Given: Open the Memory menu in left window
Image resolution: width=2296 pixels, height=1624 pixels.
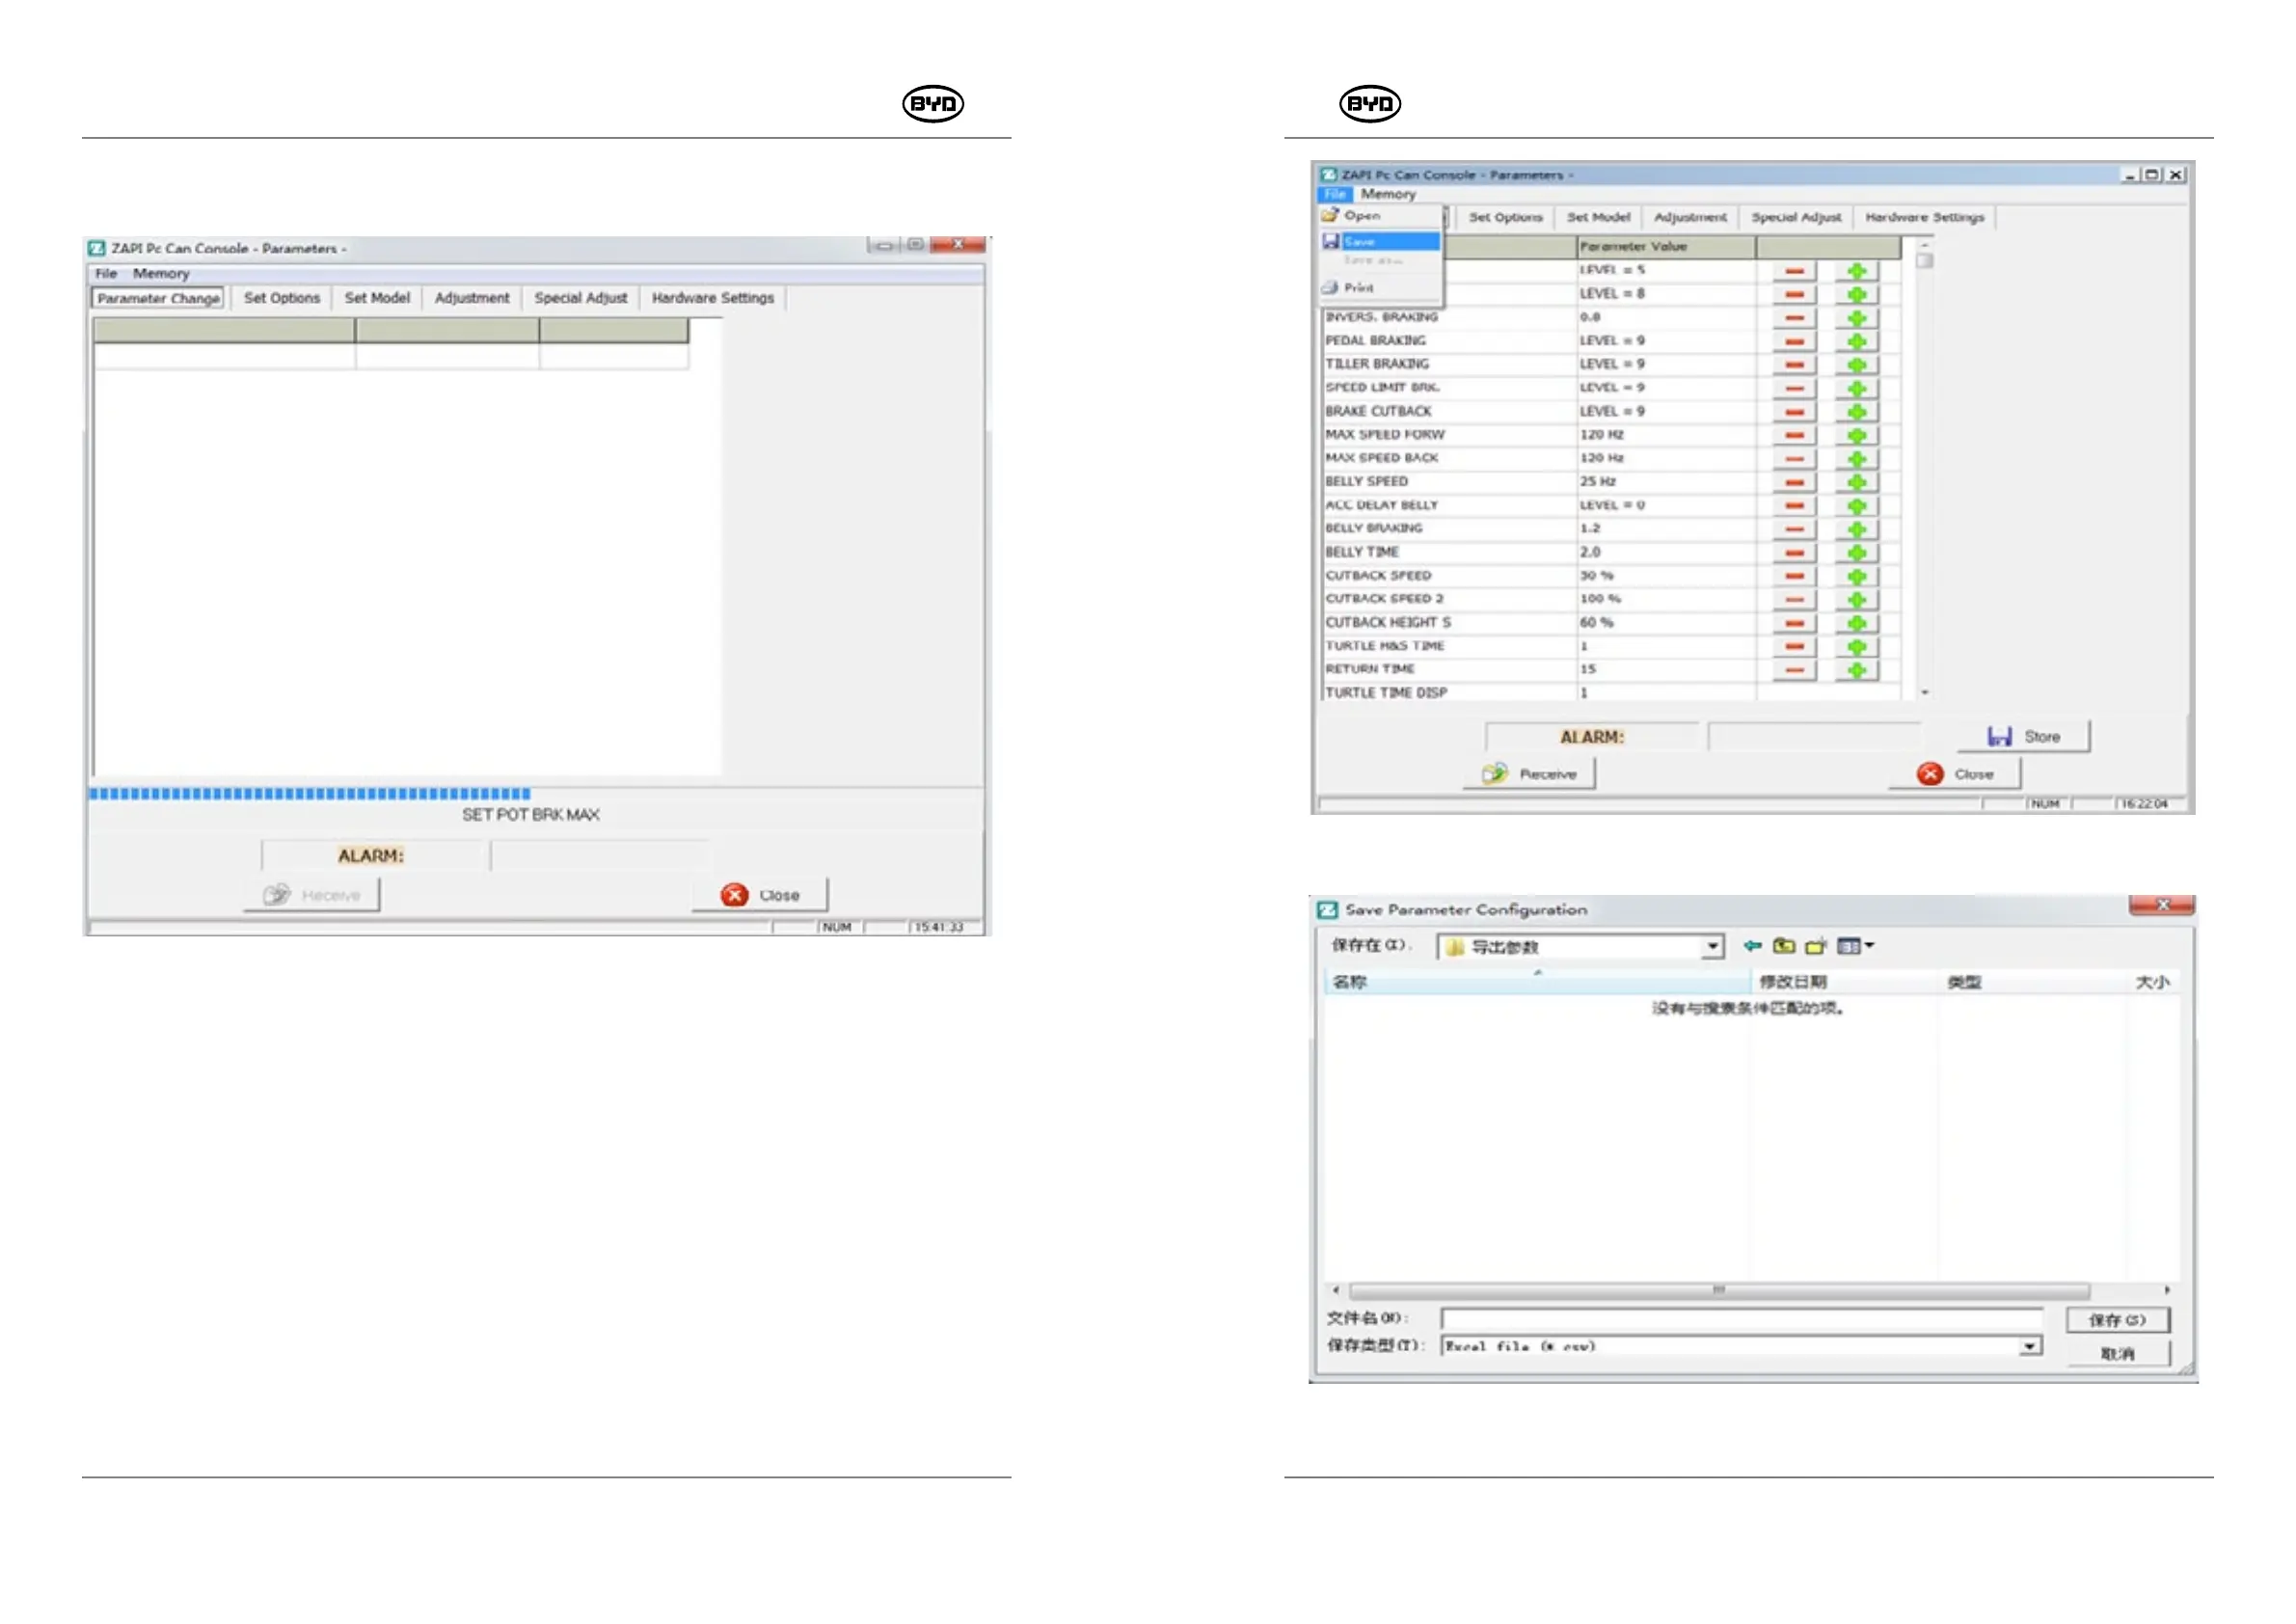Looking at the screenshot, I should coord(161,273).
